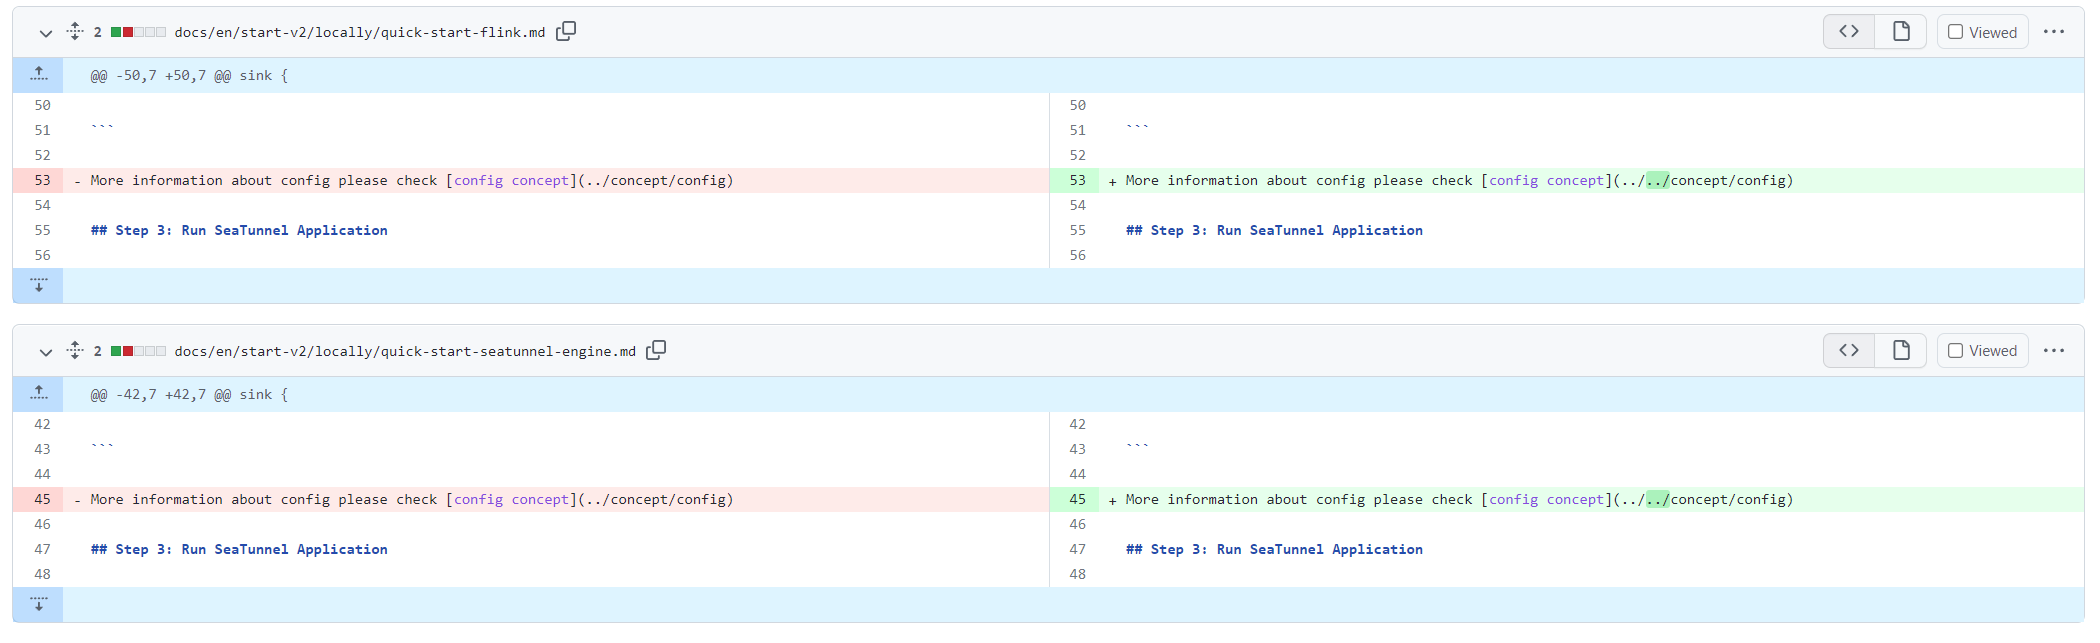The height and width of the screenshot is (643, 2100).
Task: Expand all lines in quick-start-flink.md
Action: (x=75, y=32)
